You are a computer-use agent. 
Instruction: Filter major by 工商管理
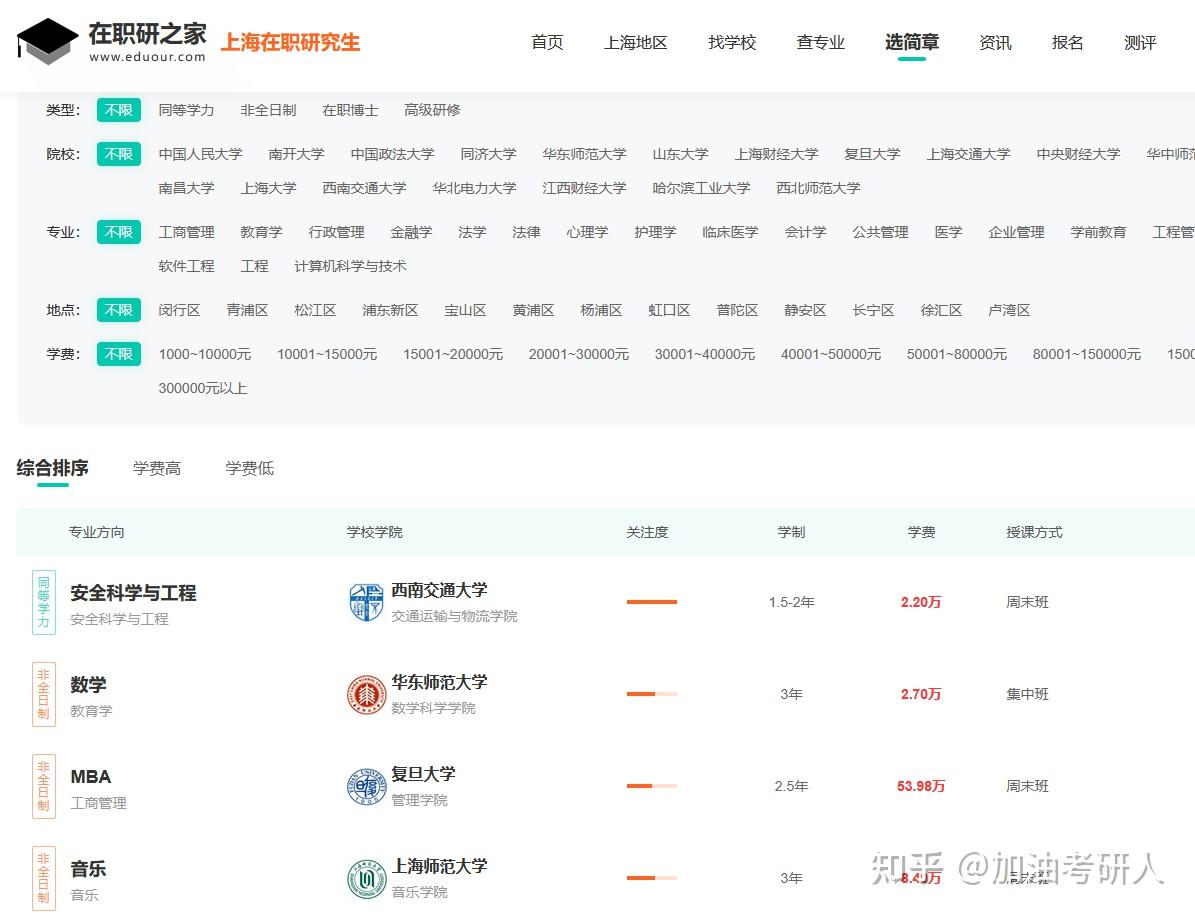point(187,232)
